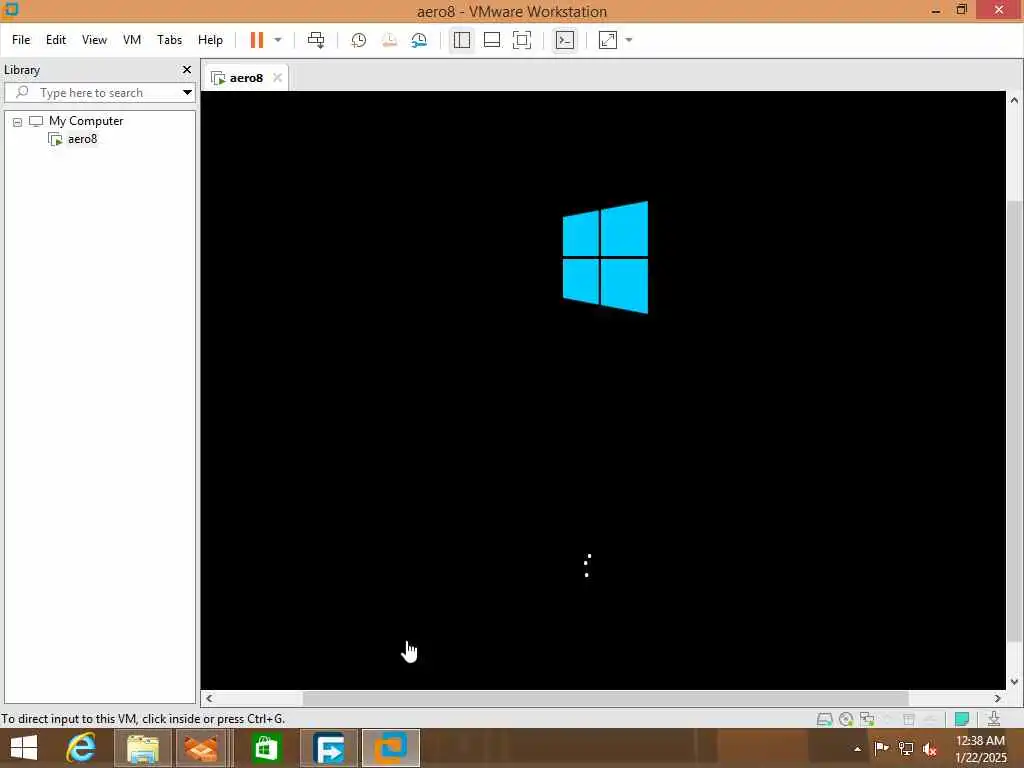The image size is (1024, 768).
Task: Click the hard disk status bar icon
Action: click(x=825, y=719)
